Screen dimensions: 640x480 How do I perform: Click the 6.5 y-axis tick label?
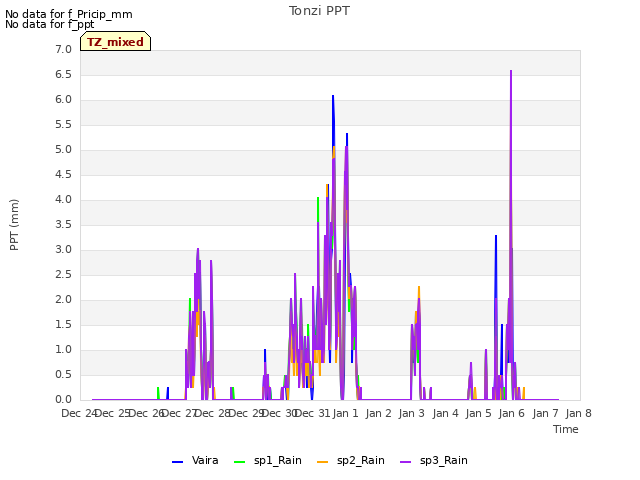point(63,75)
